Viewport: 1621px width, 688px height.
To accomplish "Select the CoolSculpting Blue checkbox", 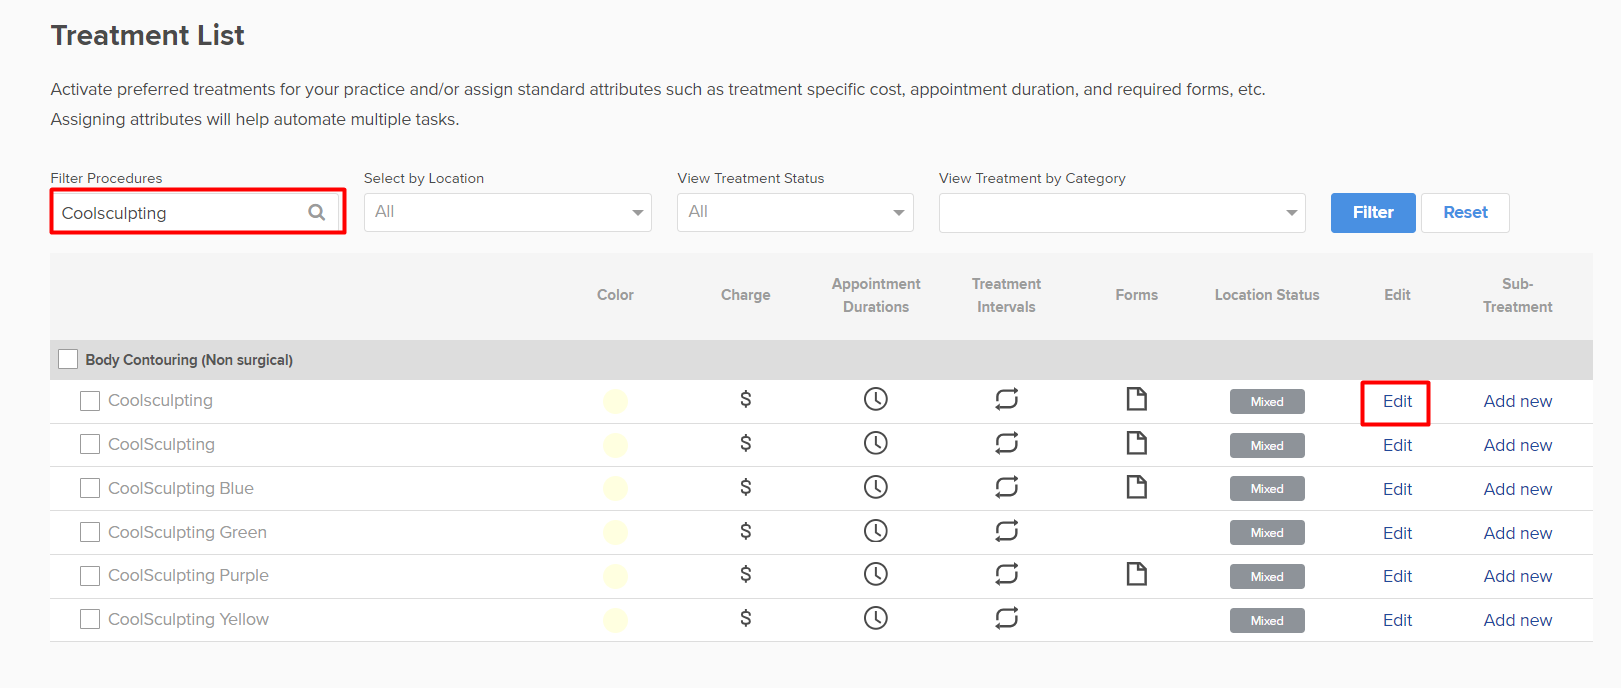I will tap(90, 488).
